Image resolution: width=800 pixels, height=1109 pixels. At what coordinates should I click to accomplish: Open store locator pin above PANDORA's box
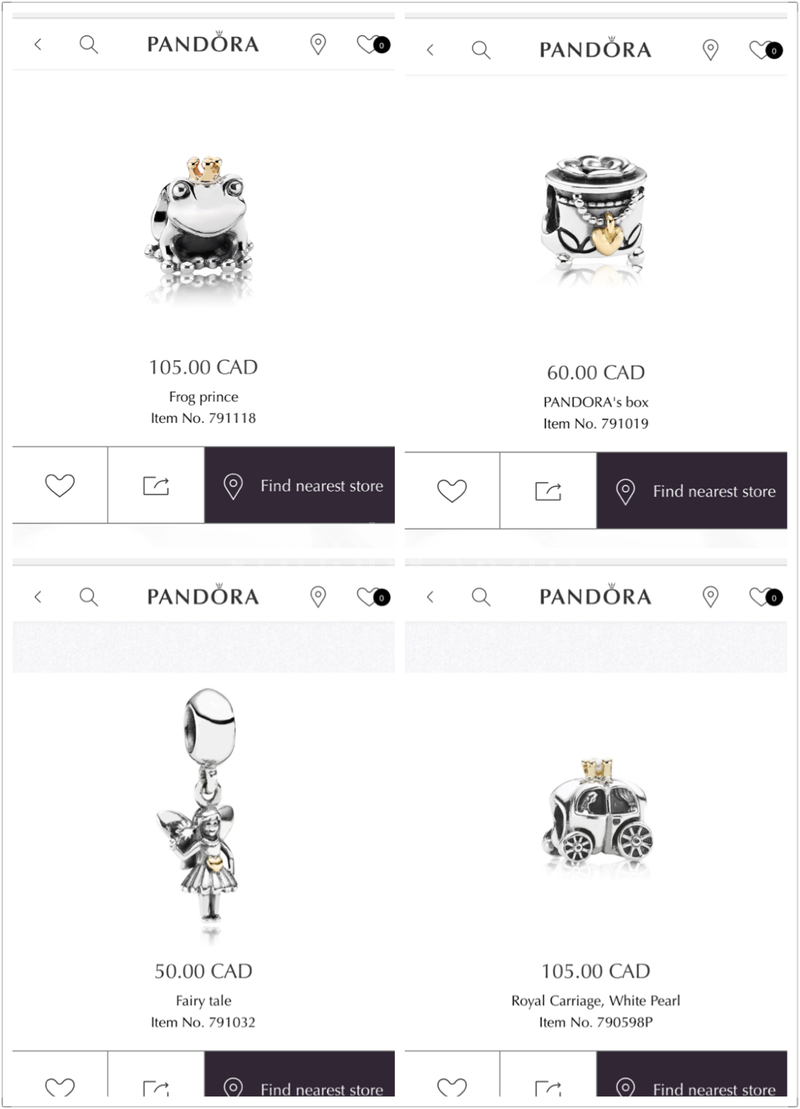pos(710,50)
